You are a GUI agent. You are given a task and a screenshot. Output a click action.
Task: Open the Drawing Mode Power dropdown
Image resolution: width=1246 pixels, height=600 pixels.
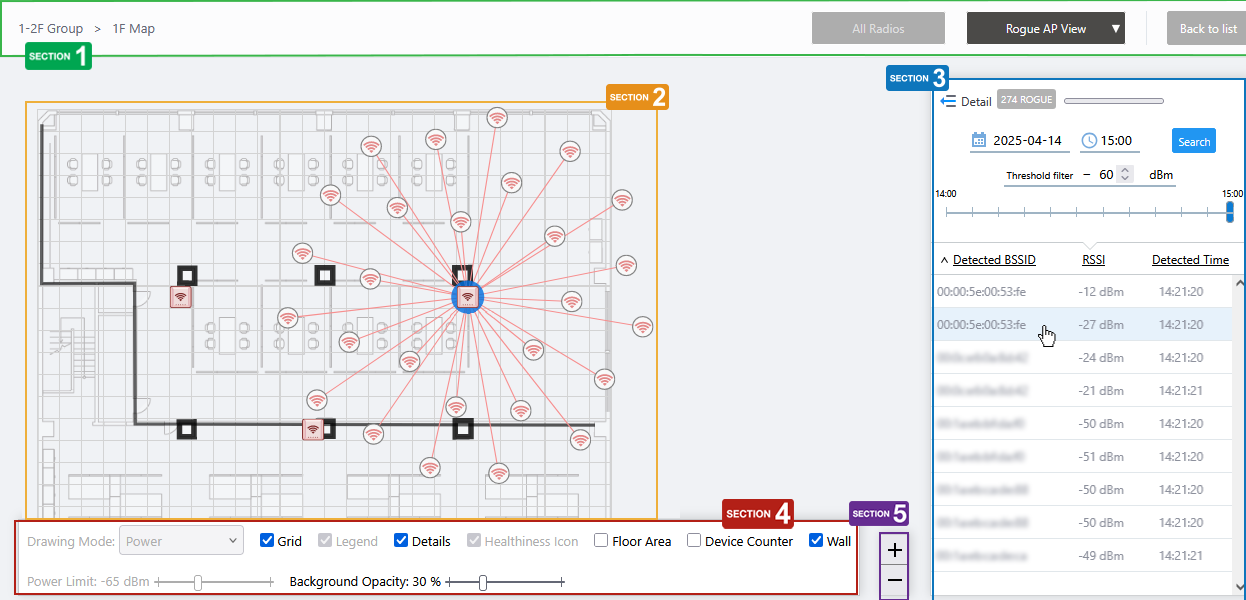[181, 541]
